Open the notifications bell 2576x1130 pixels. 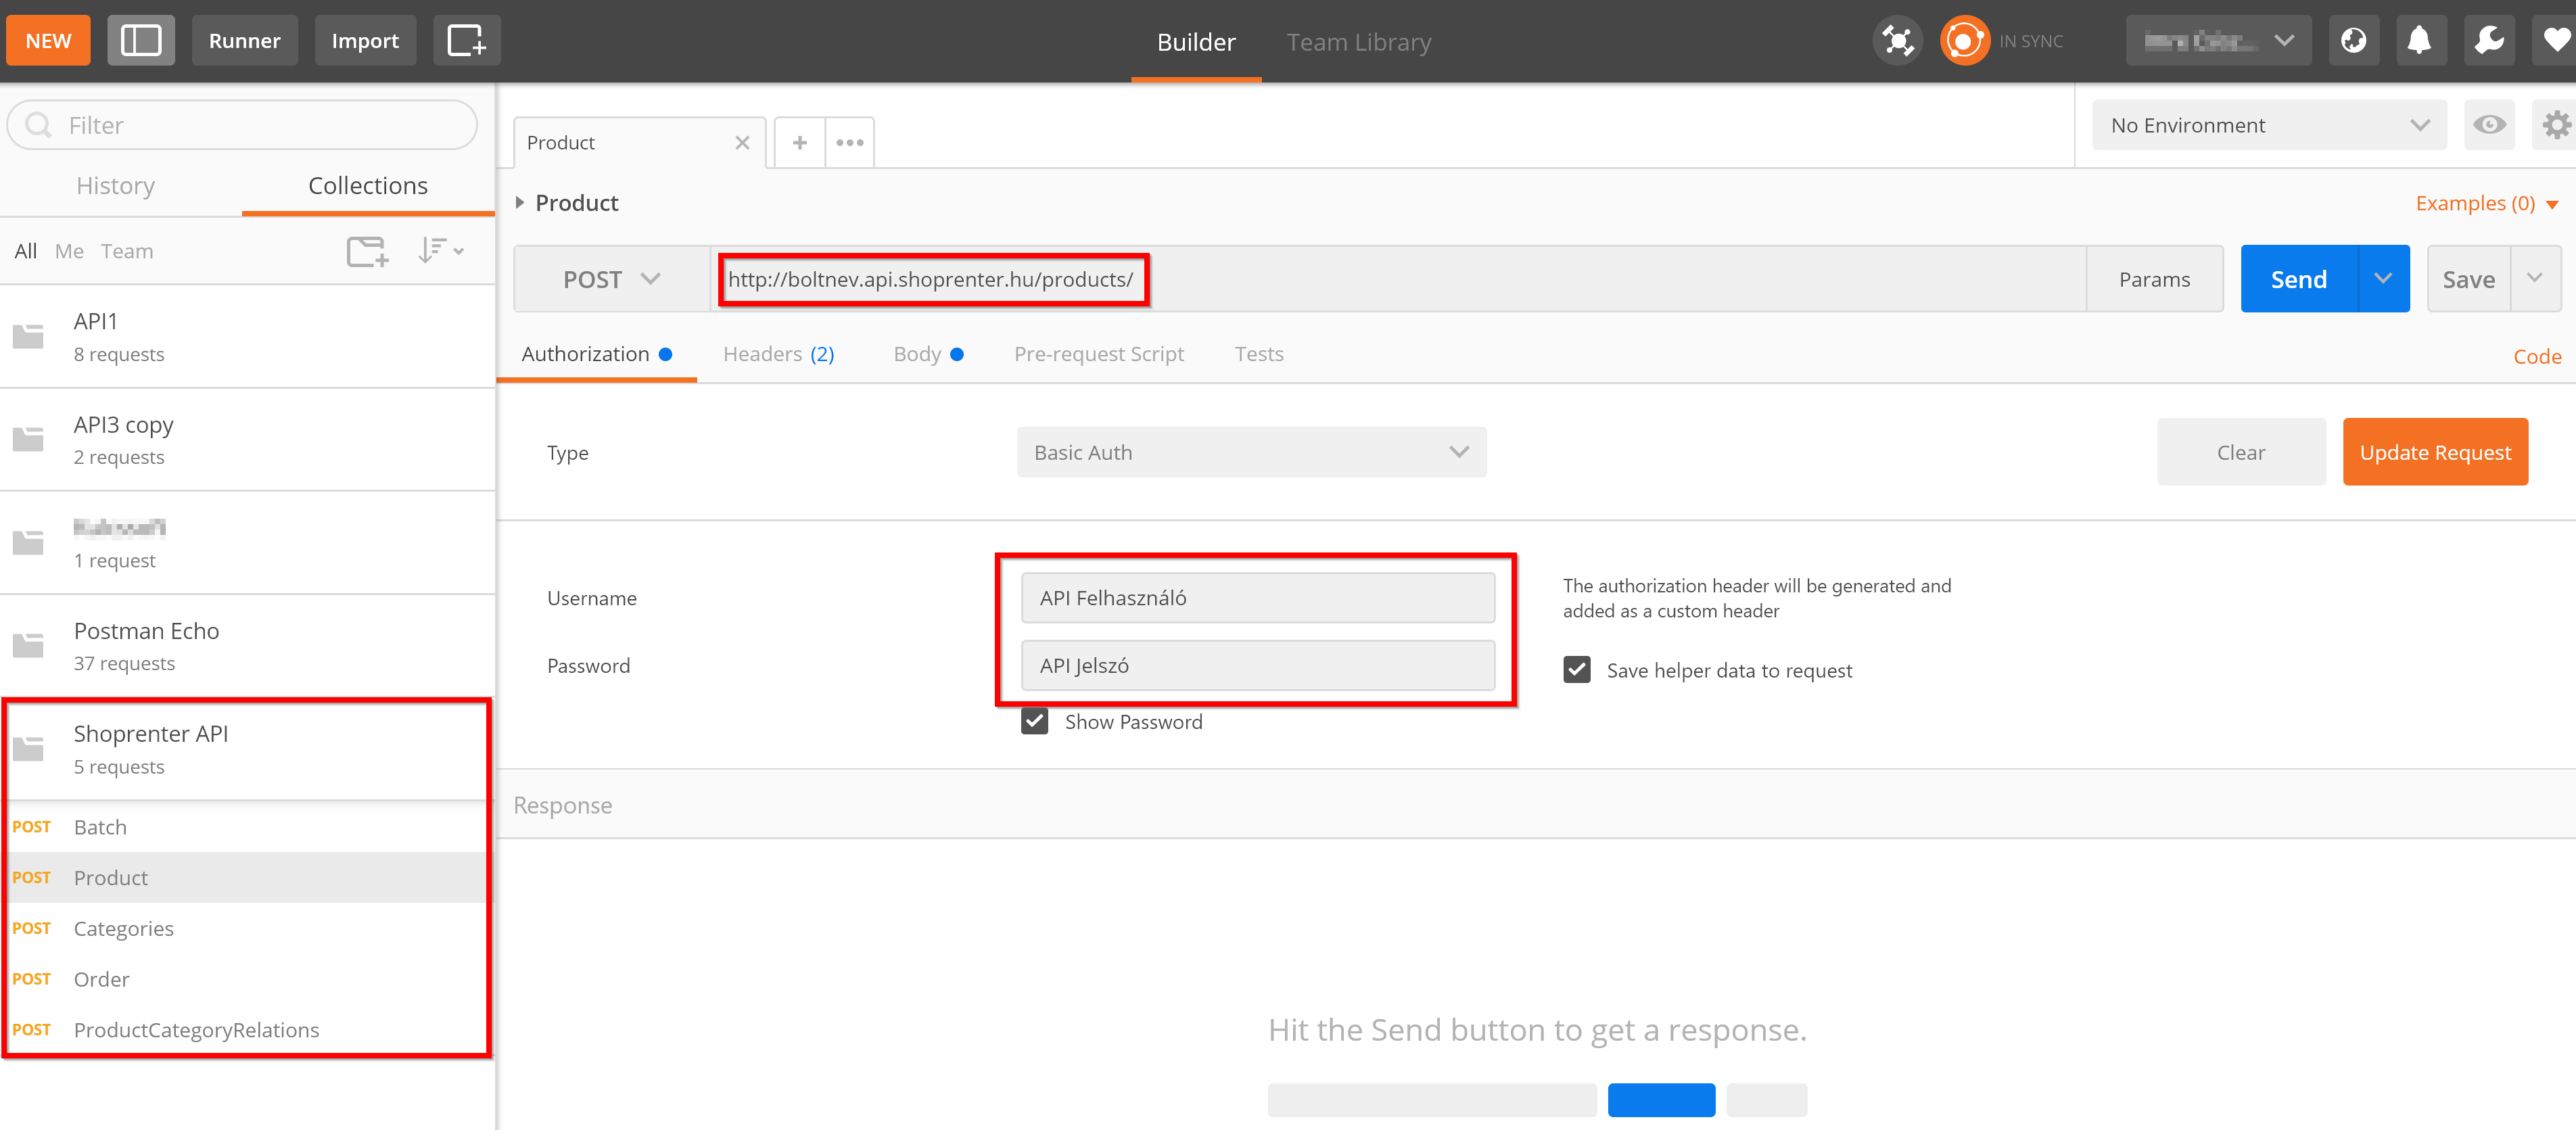(2419, 41)
